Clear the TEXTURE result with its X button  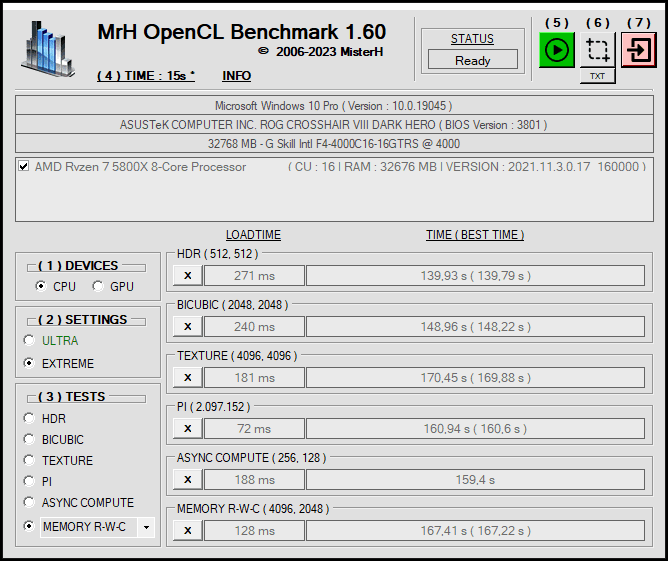coord(187,377)
